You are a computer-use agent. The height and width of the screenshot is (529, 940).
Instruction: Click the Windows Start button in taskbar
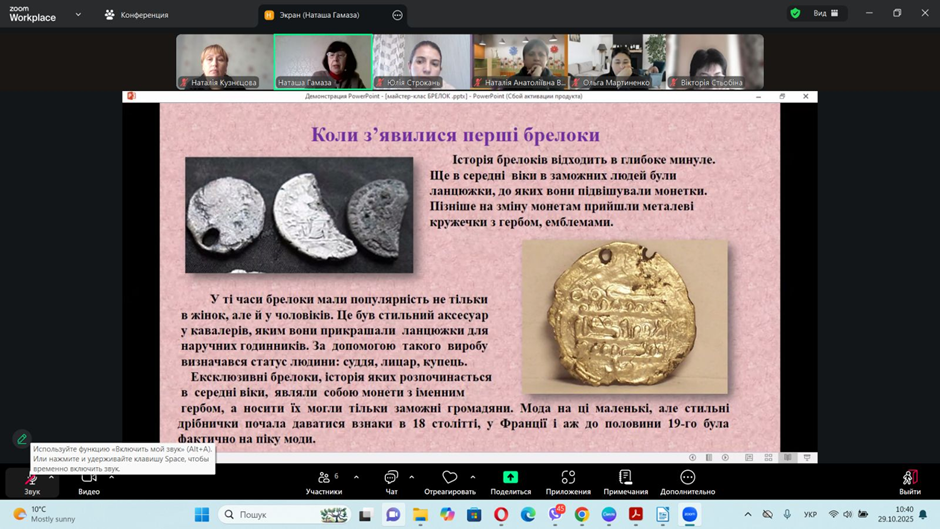202,514
